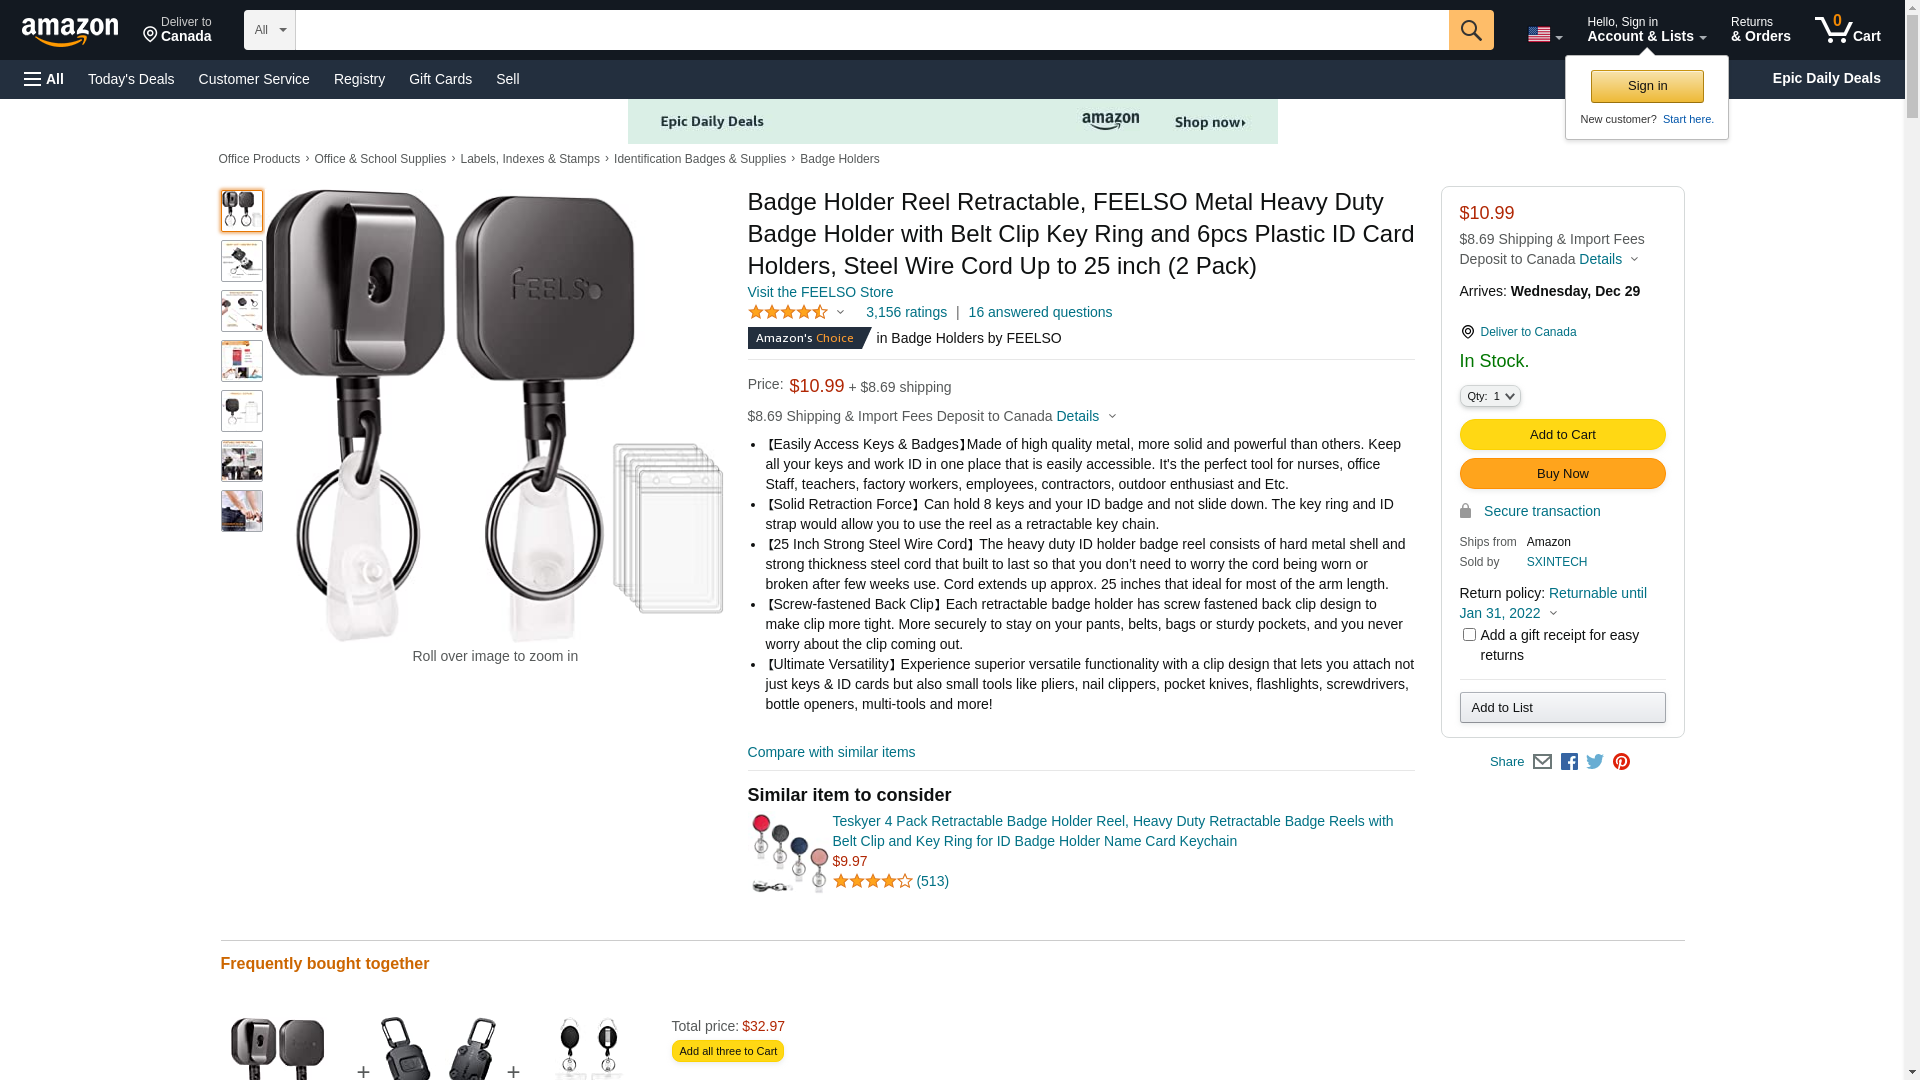Image resolution: width=1920 pixels, height=1080 pixels.
Task: Go to Amazon home via logo
Action: [x=70, y=31]
